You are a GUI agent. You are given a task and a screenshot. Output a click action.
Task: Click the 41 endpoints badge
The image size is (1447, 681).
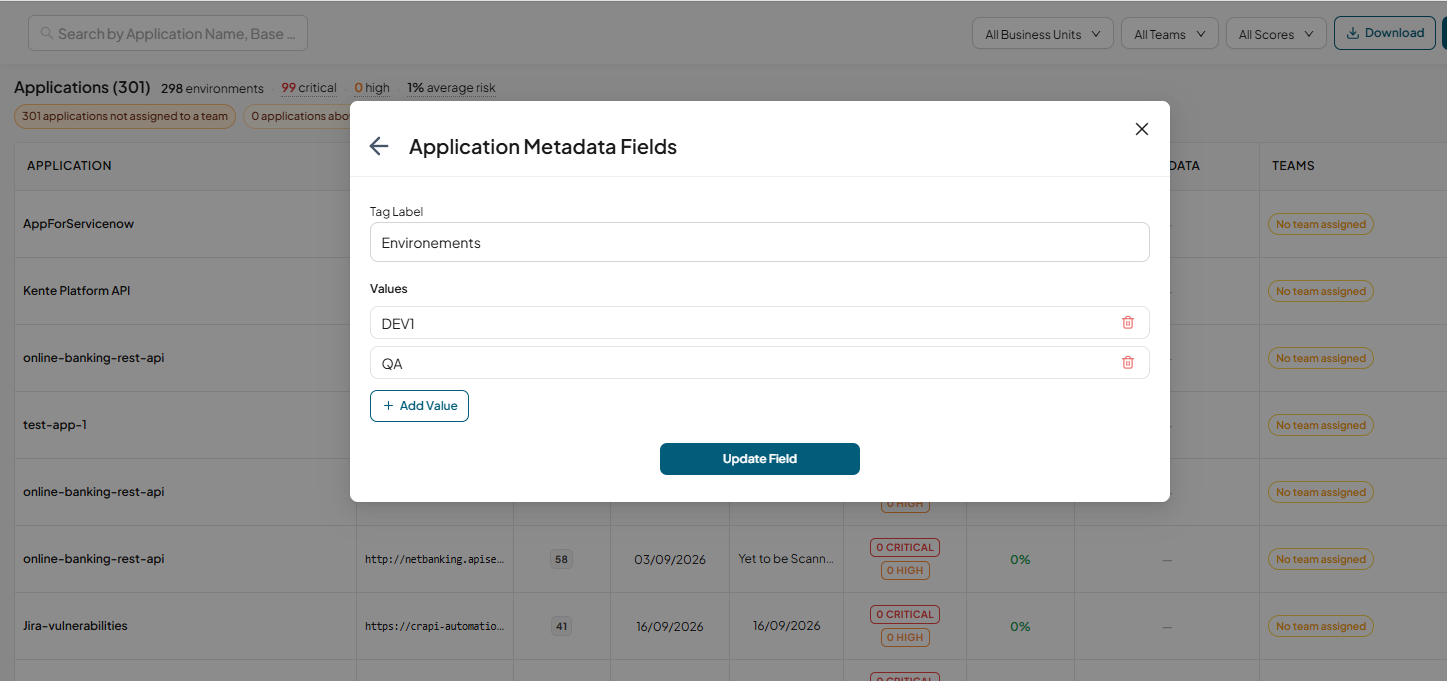click(x=561, y=627)
